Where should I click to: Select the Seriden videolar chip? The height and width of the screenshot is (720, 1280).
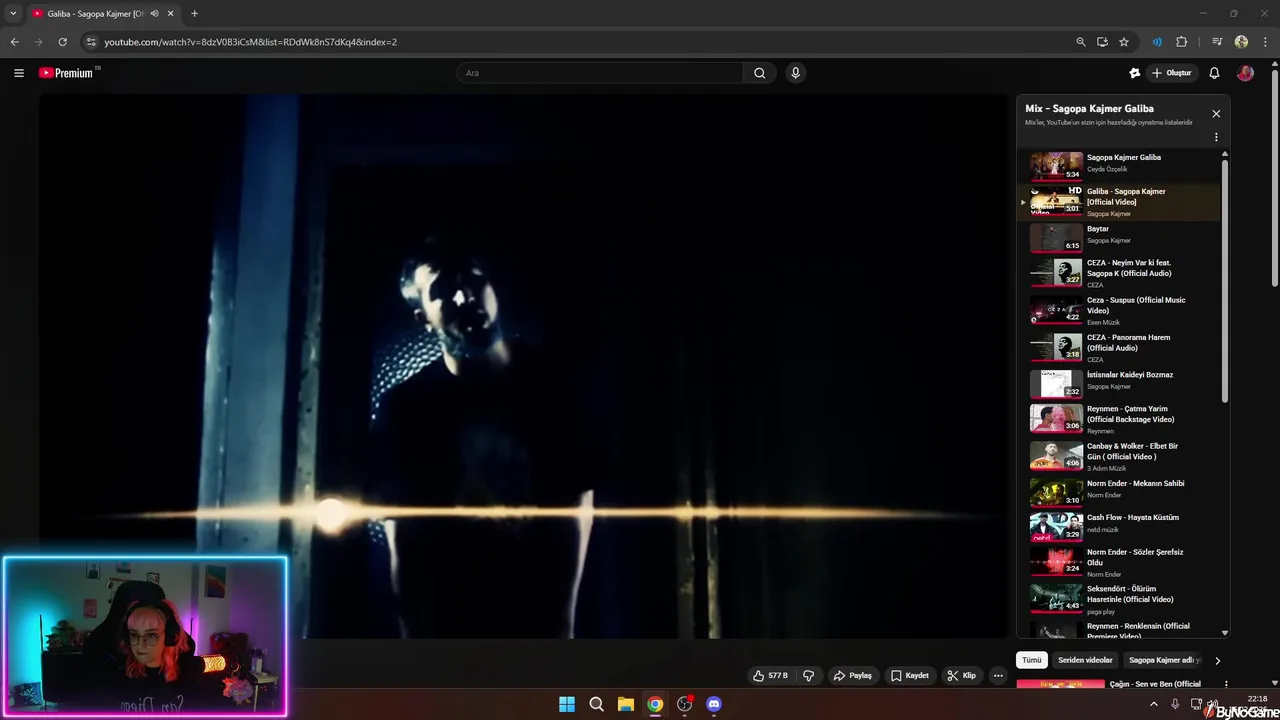pos(1085,660)
